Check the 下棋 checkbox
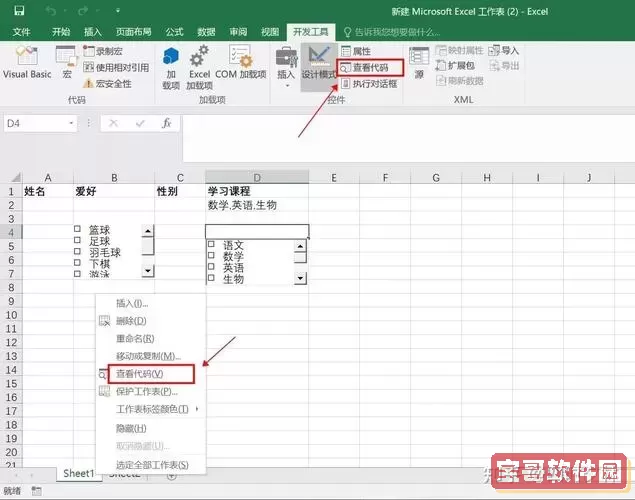 (77, 263)
